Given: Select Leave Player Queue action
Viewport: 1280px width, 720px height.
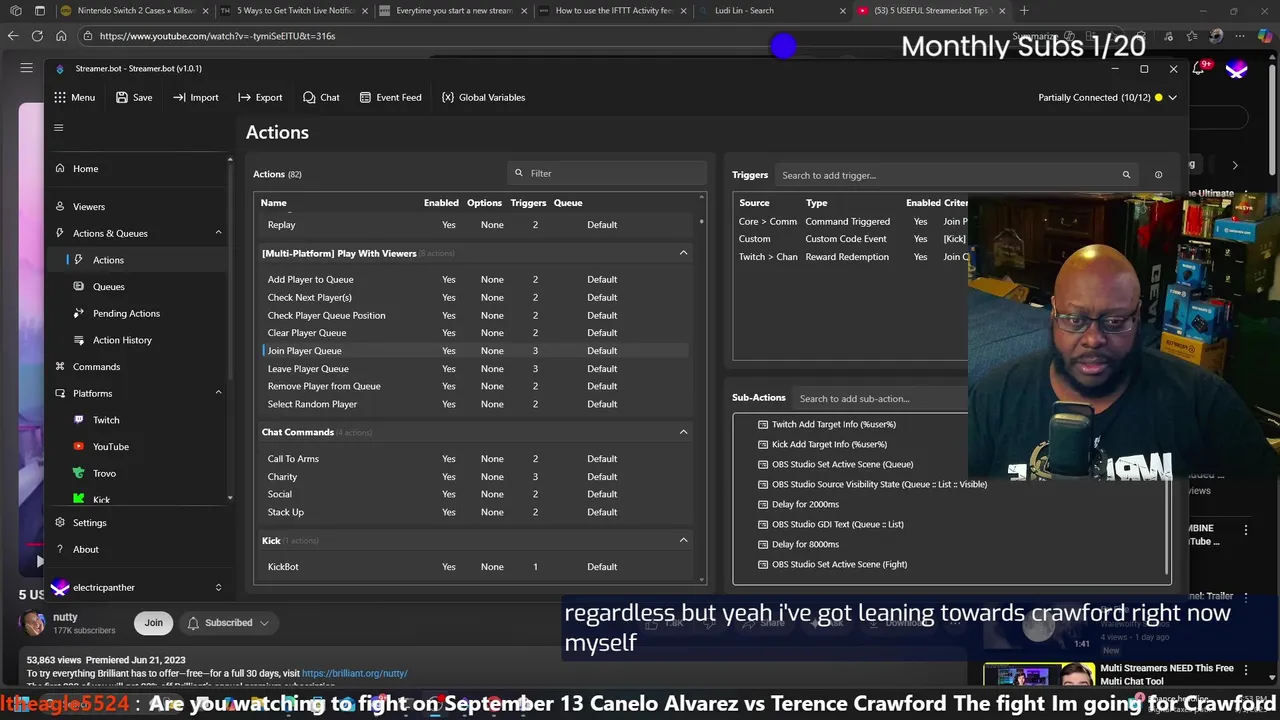Looking at the screenshot, I should coord(475,368).
